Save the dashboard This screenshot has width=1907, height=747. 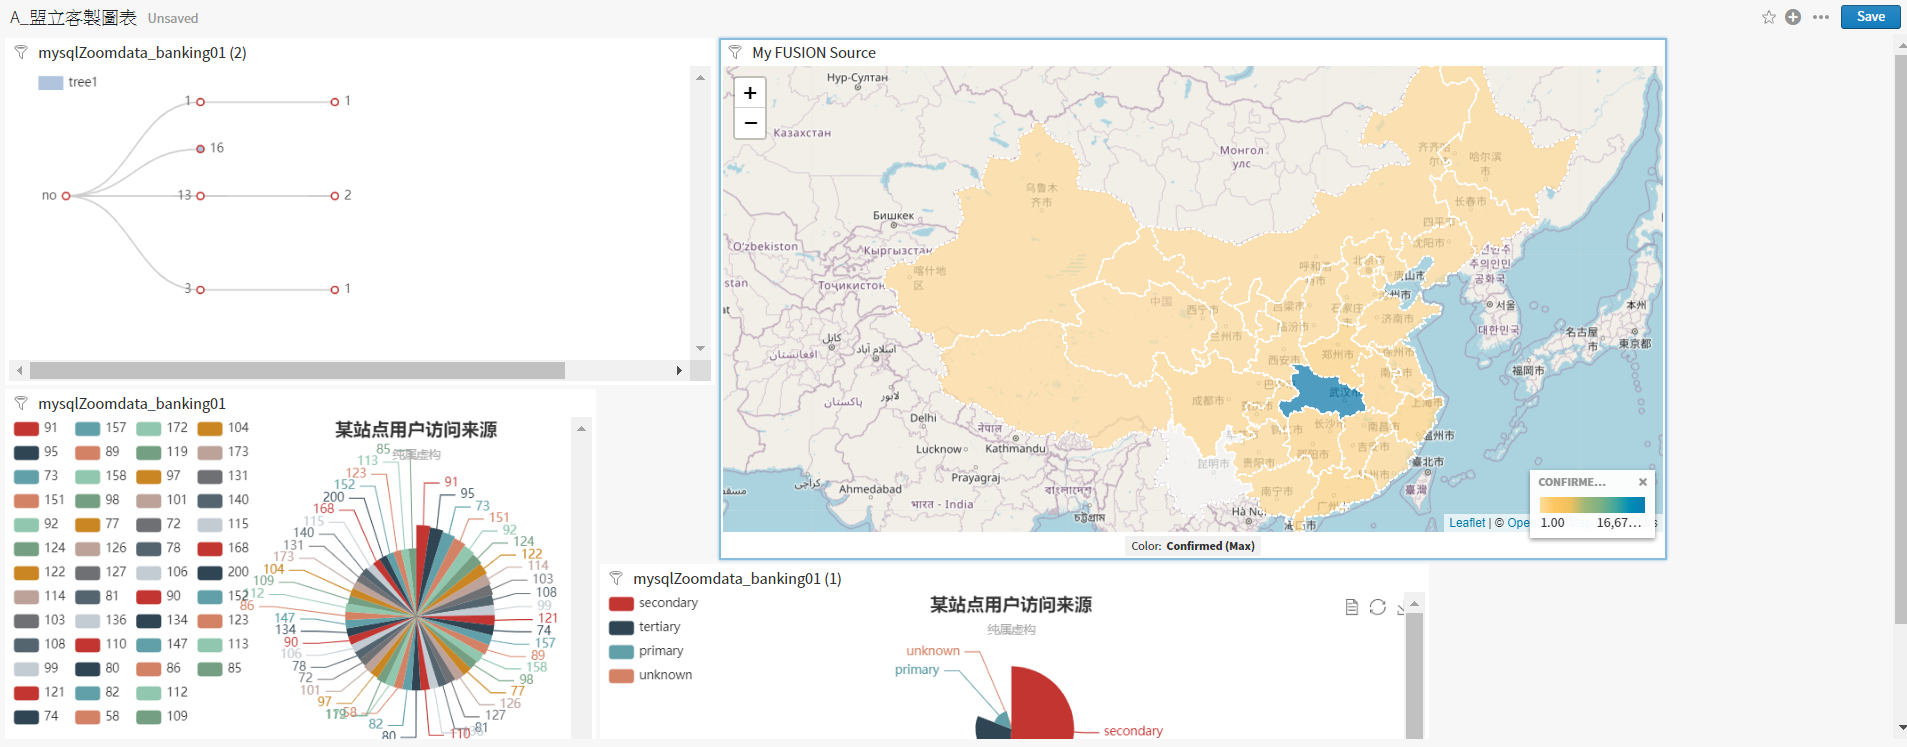coord(1870,17)
